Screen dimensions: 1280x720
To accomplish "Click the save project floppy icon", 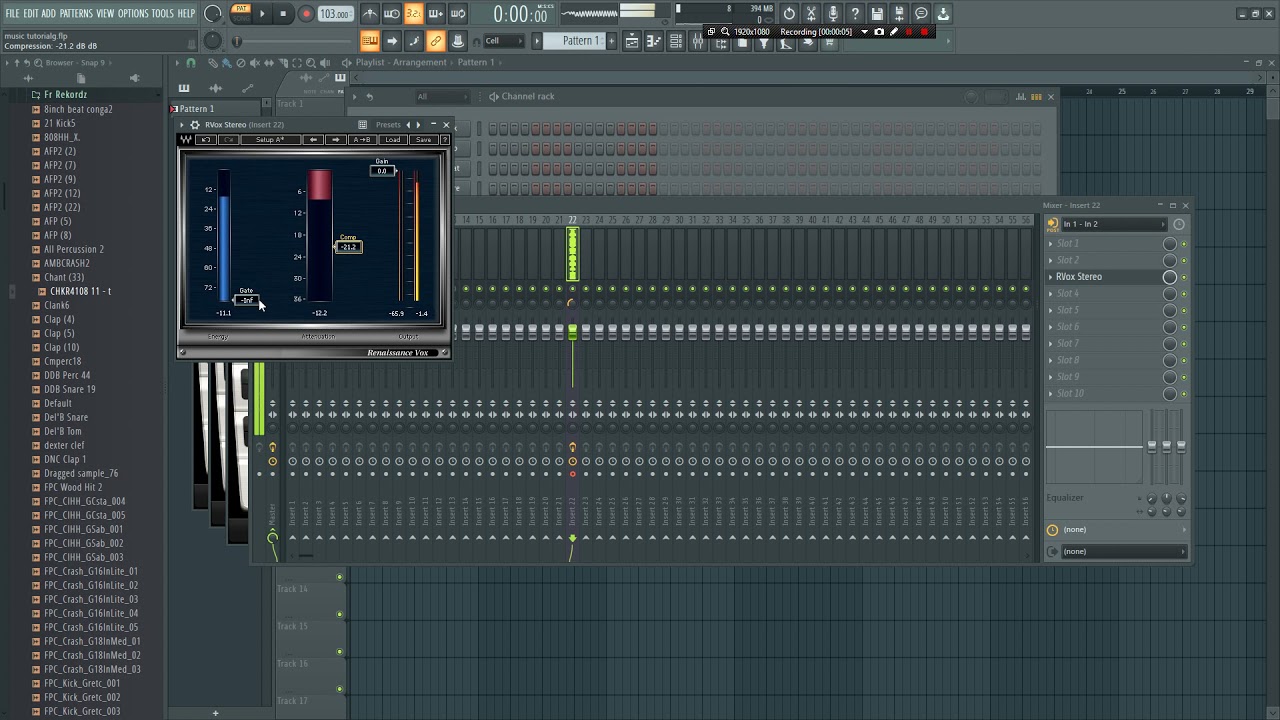I will (877, 14).
